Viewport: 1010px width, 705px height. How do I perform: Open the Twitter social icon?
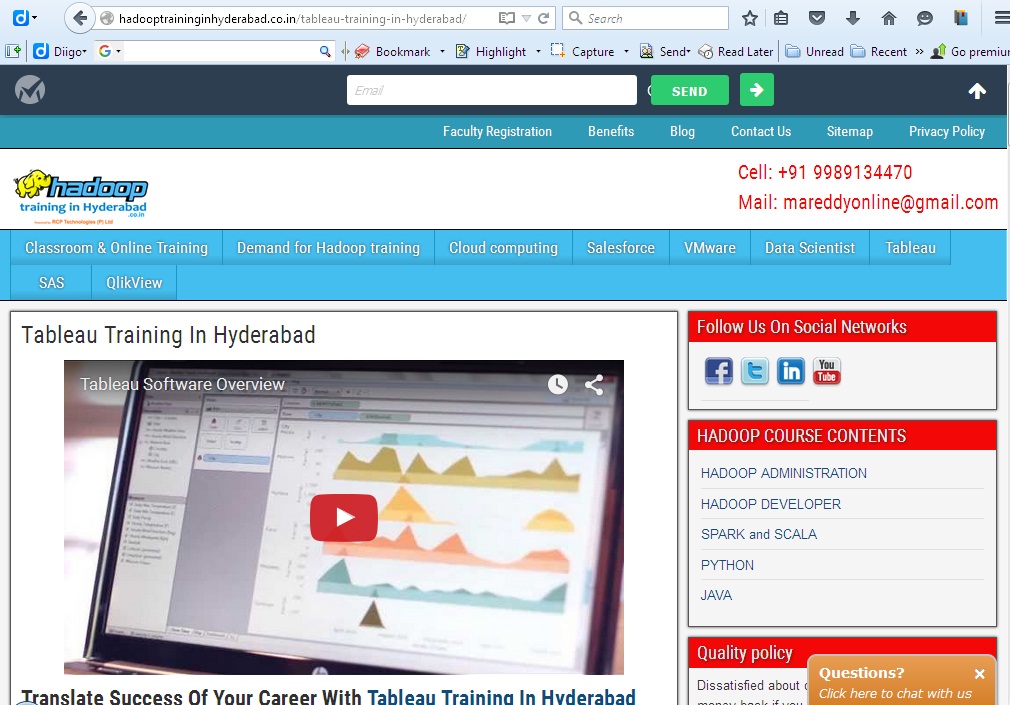pyautogui.click(x=755, y=371)
